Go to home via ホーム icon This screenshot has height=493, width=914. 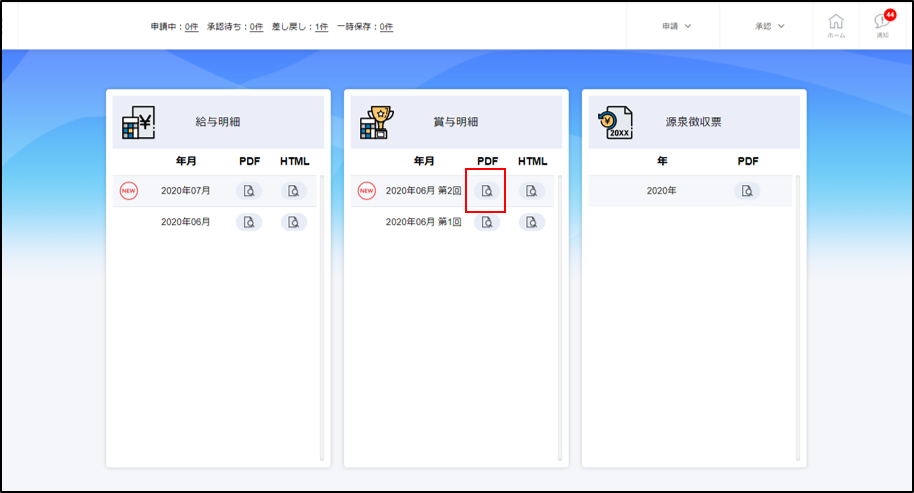(836, 25)
